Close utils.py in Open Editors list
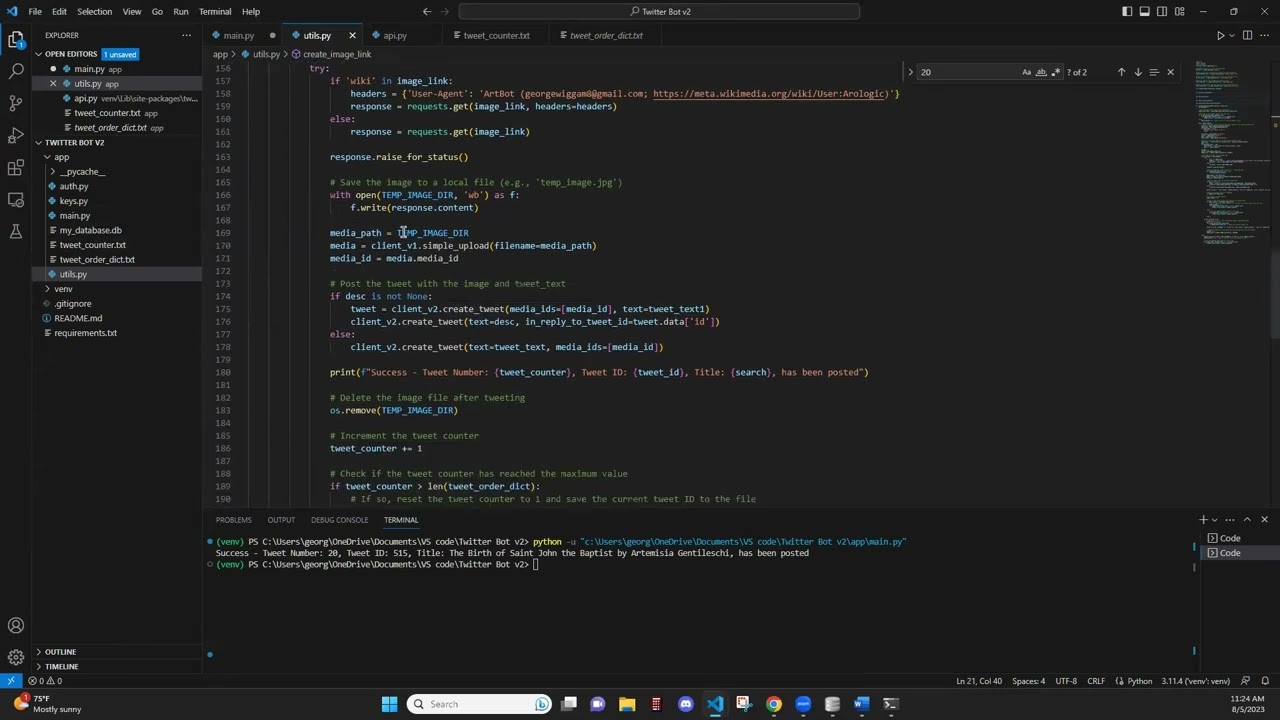The height and width of the screenshot is (720, 1280). pos(53,84)
